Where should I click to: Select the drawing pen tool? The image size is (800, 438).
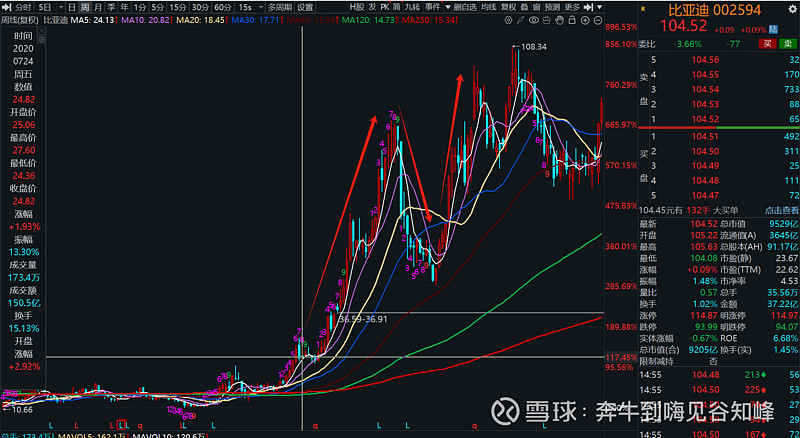pos(520,20)
